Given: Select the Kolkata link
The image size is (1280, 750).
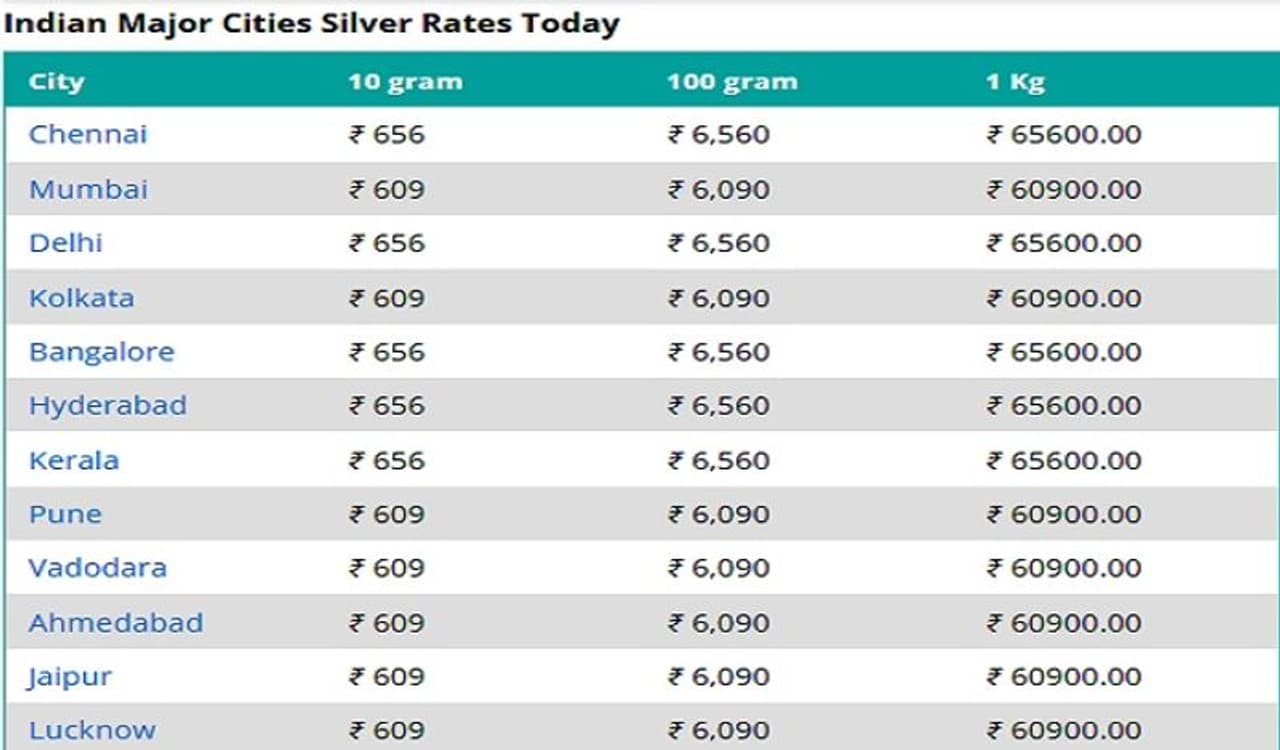Looking at the screenshot, I should click(81, 298).
